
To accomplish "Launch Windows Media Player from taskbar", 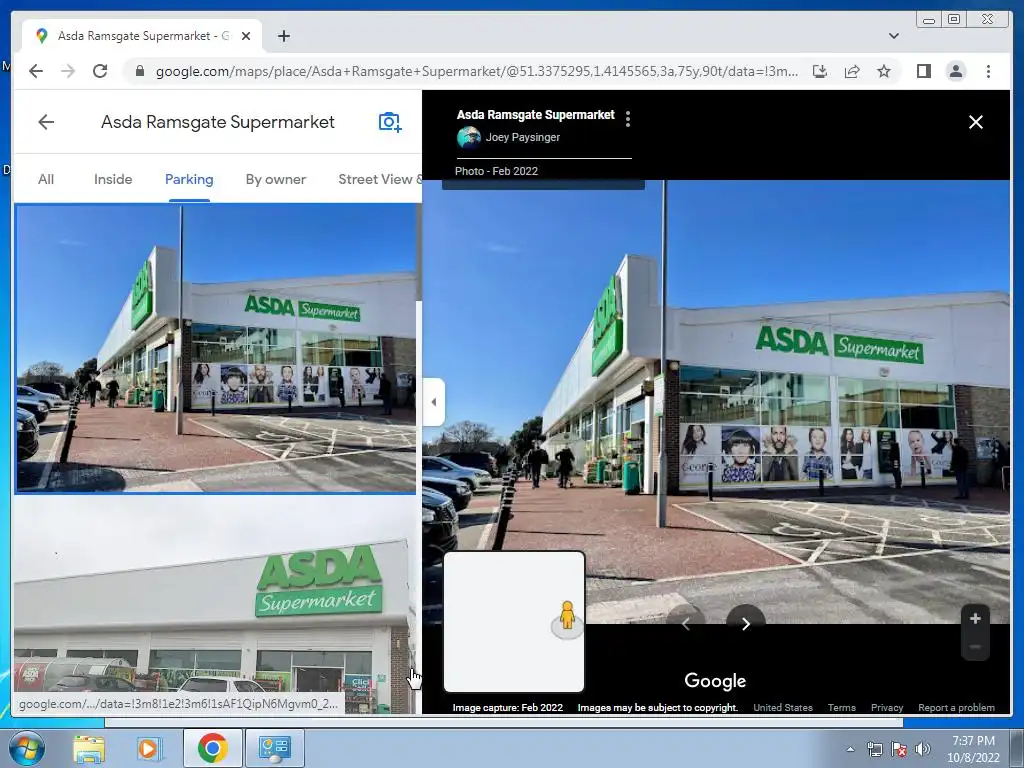I will tap(148, 748).
